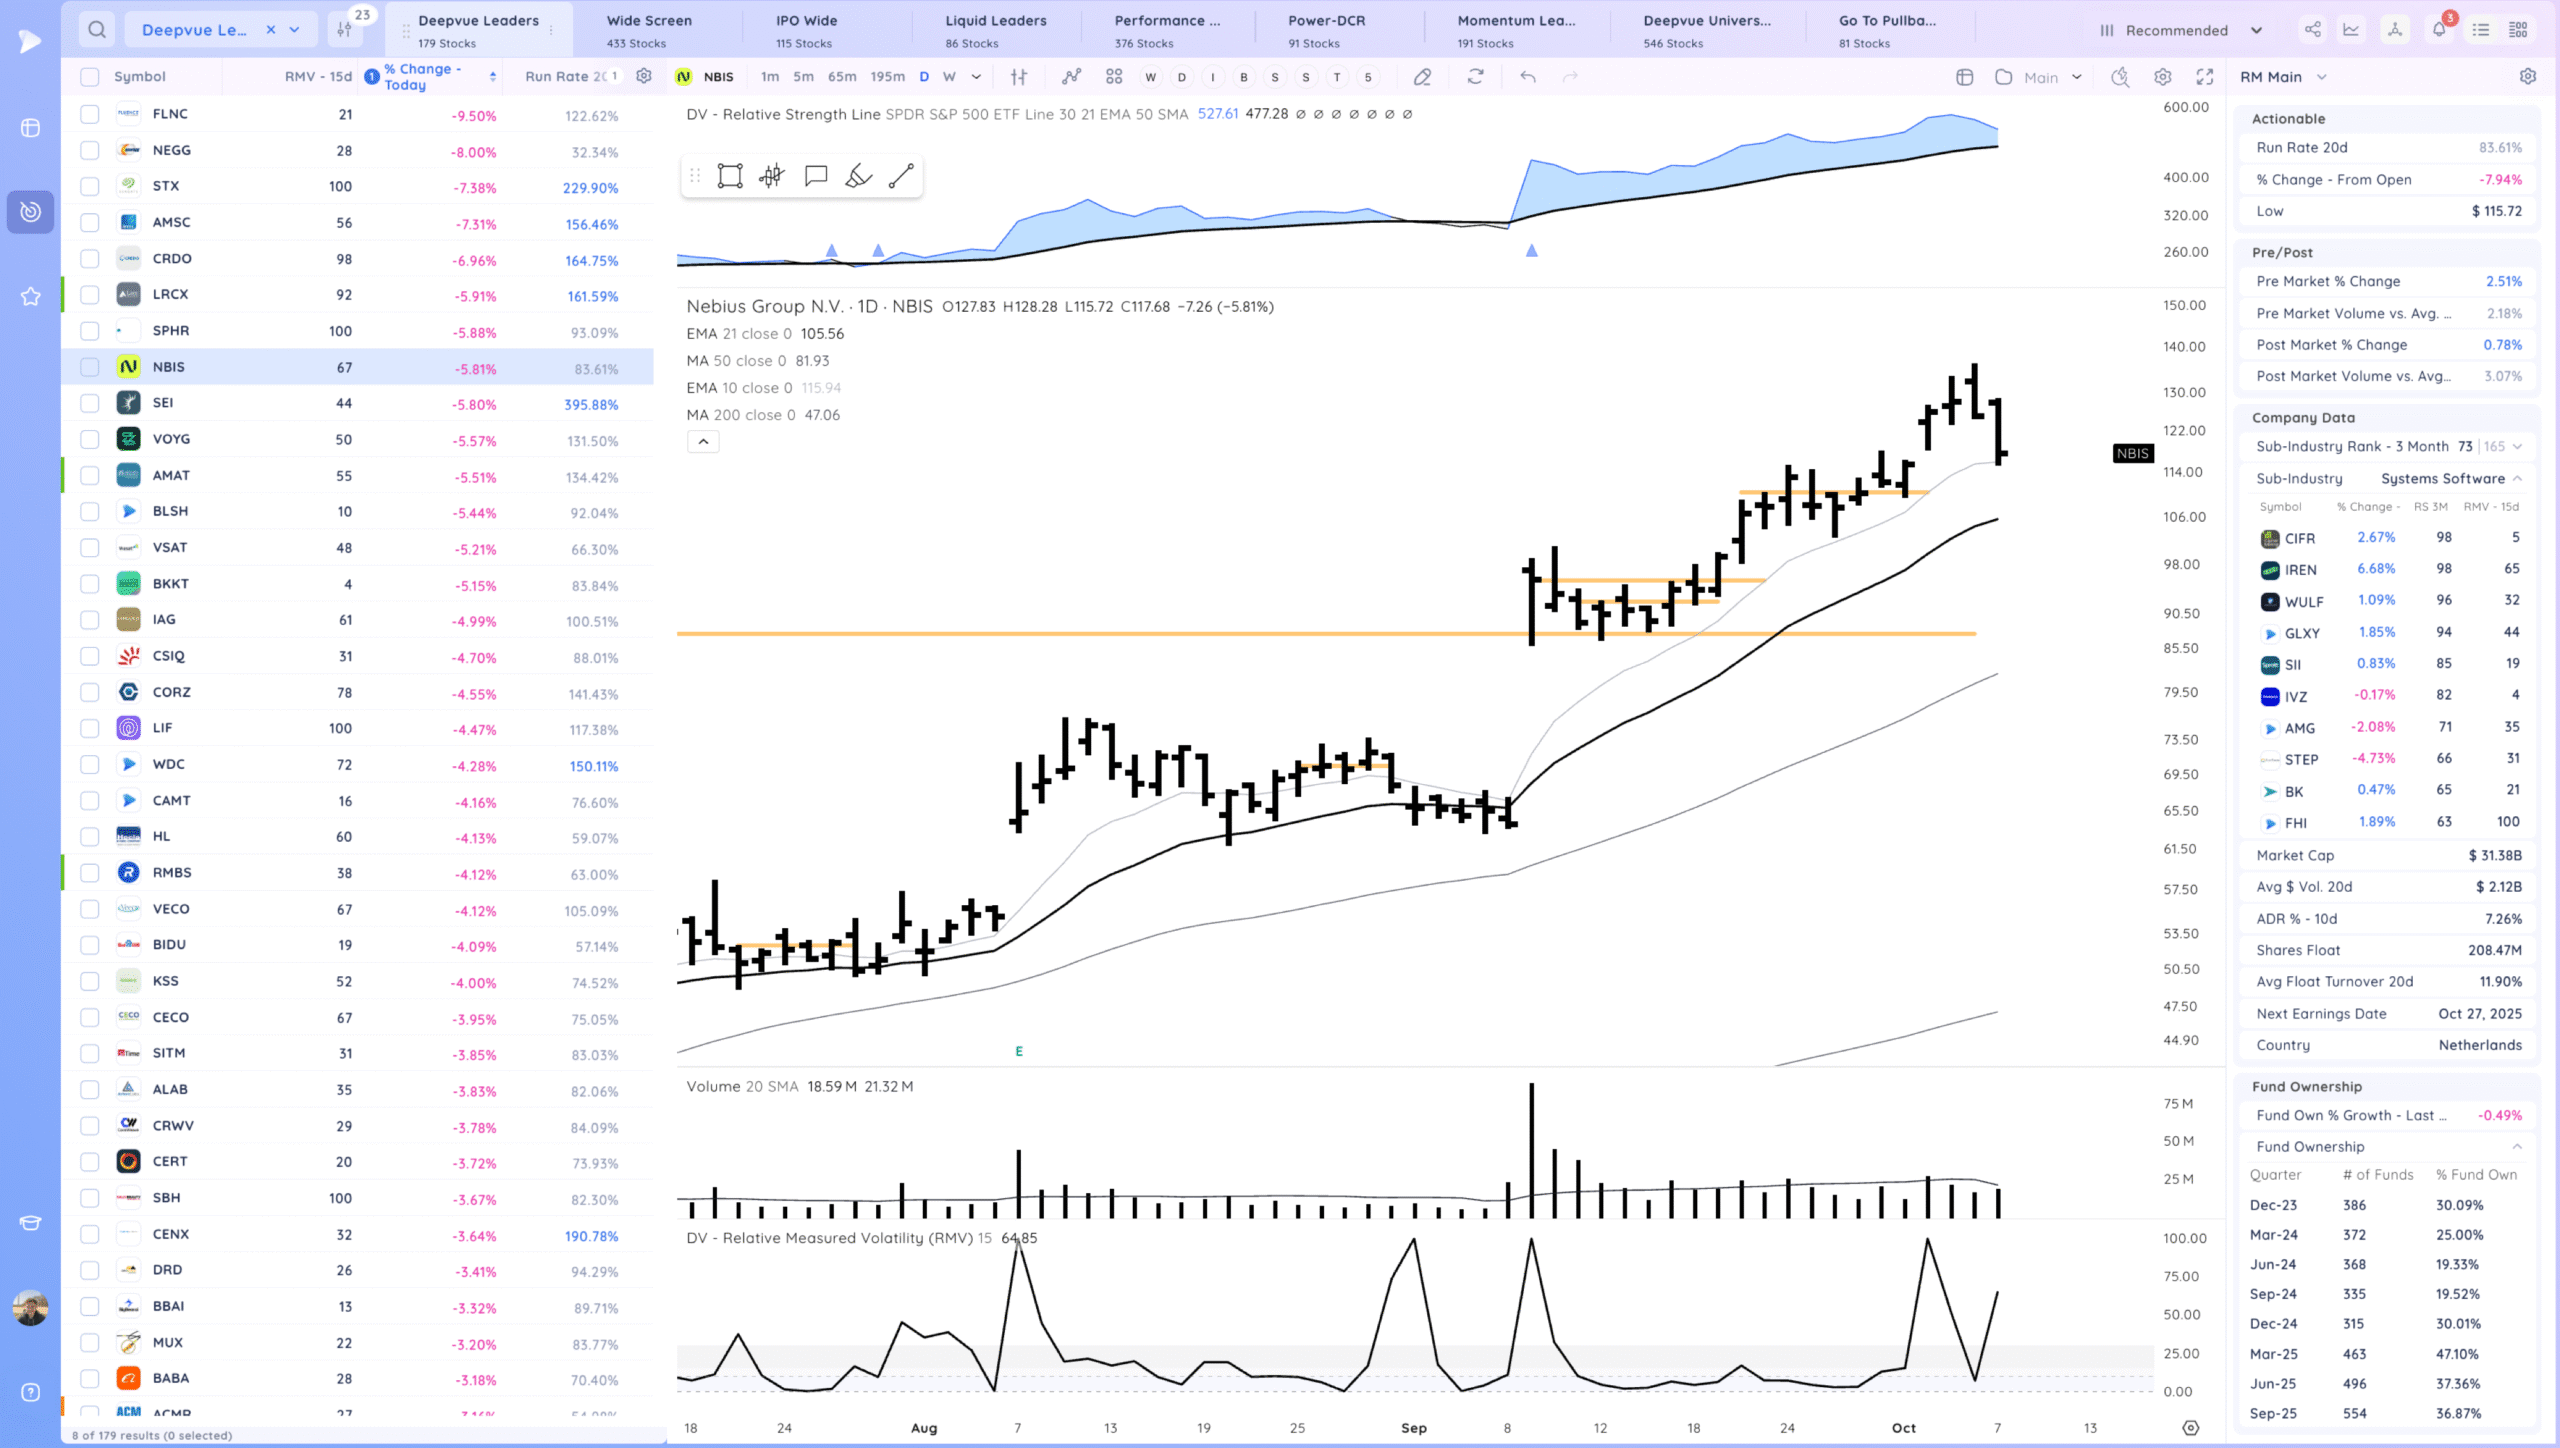Viewport: 2560px width, 1448px height.
Task: Open the fullscreen chart icon
Action: click(x=2204, y=77)
